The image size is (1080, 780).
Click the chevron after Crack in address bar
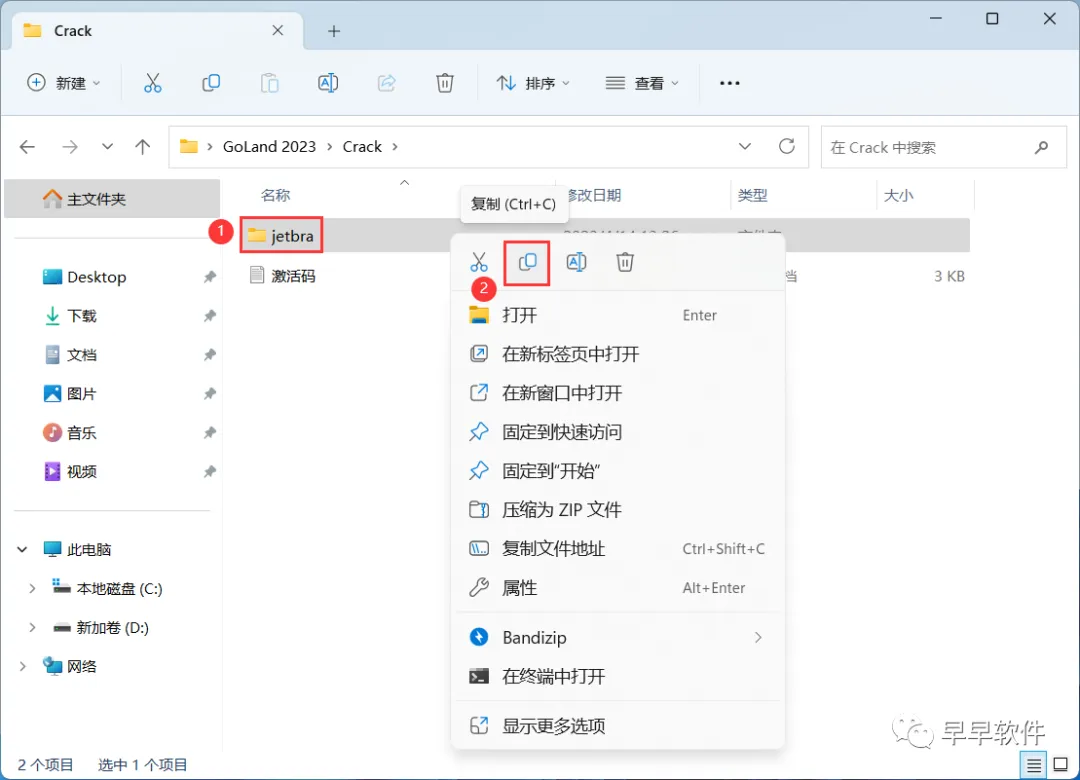pyautogui.click(x=395, y=147)
